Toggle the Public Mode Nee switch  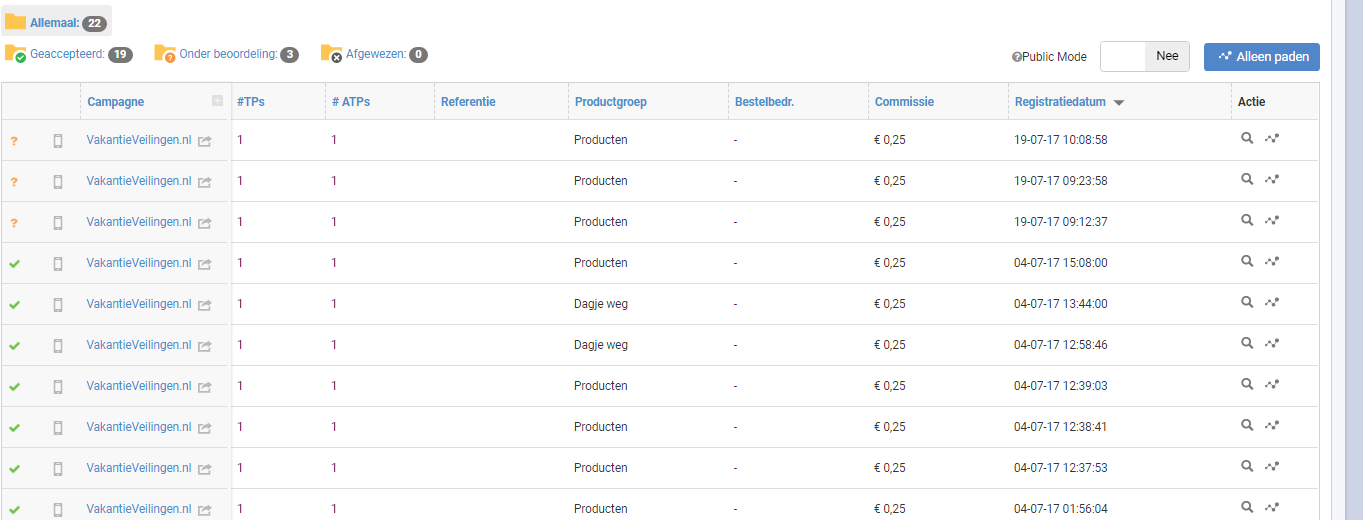[1145, 57]
